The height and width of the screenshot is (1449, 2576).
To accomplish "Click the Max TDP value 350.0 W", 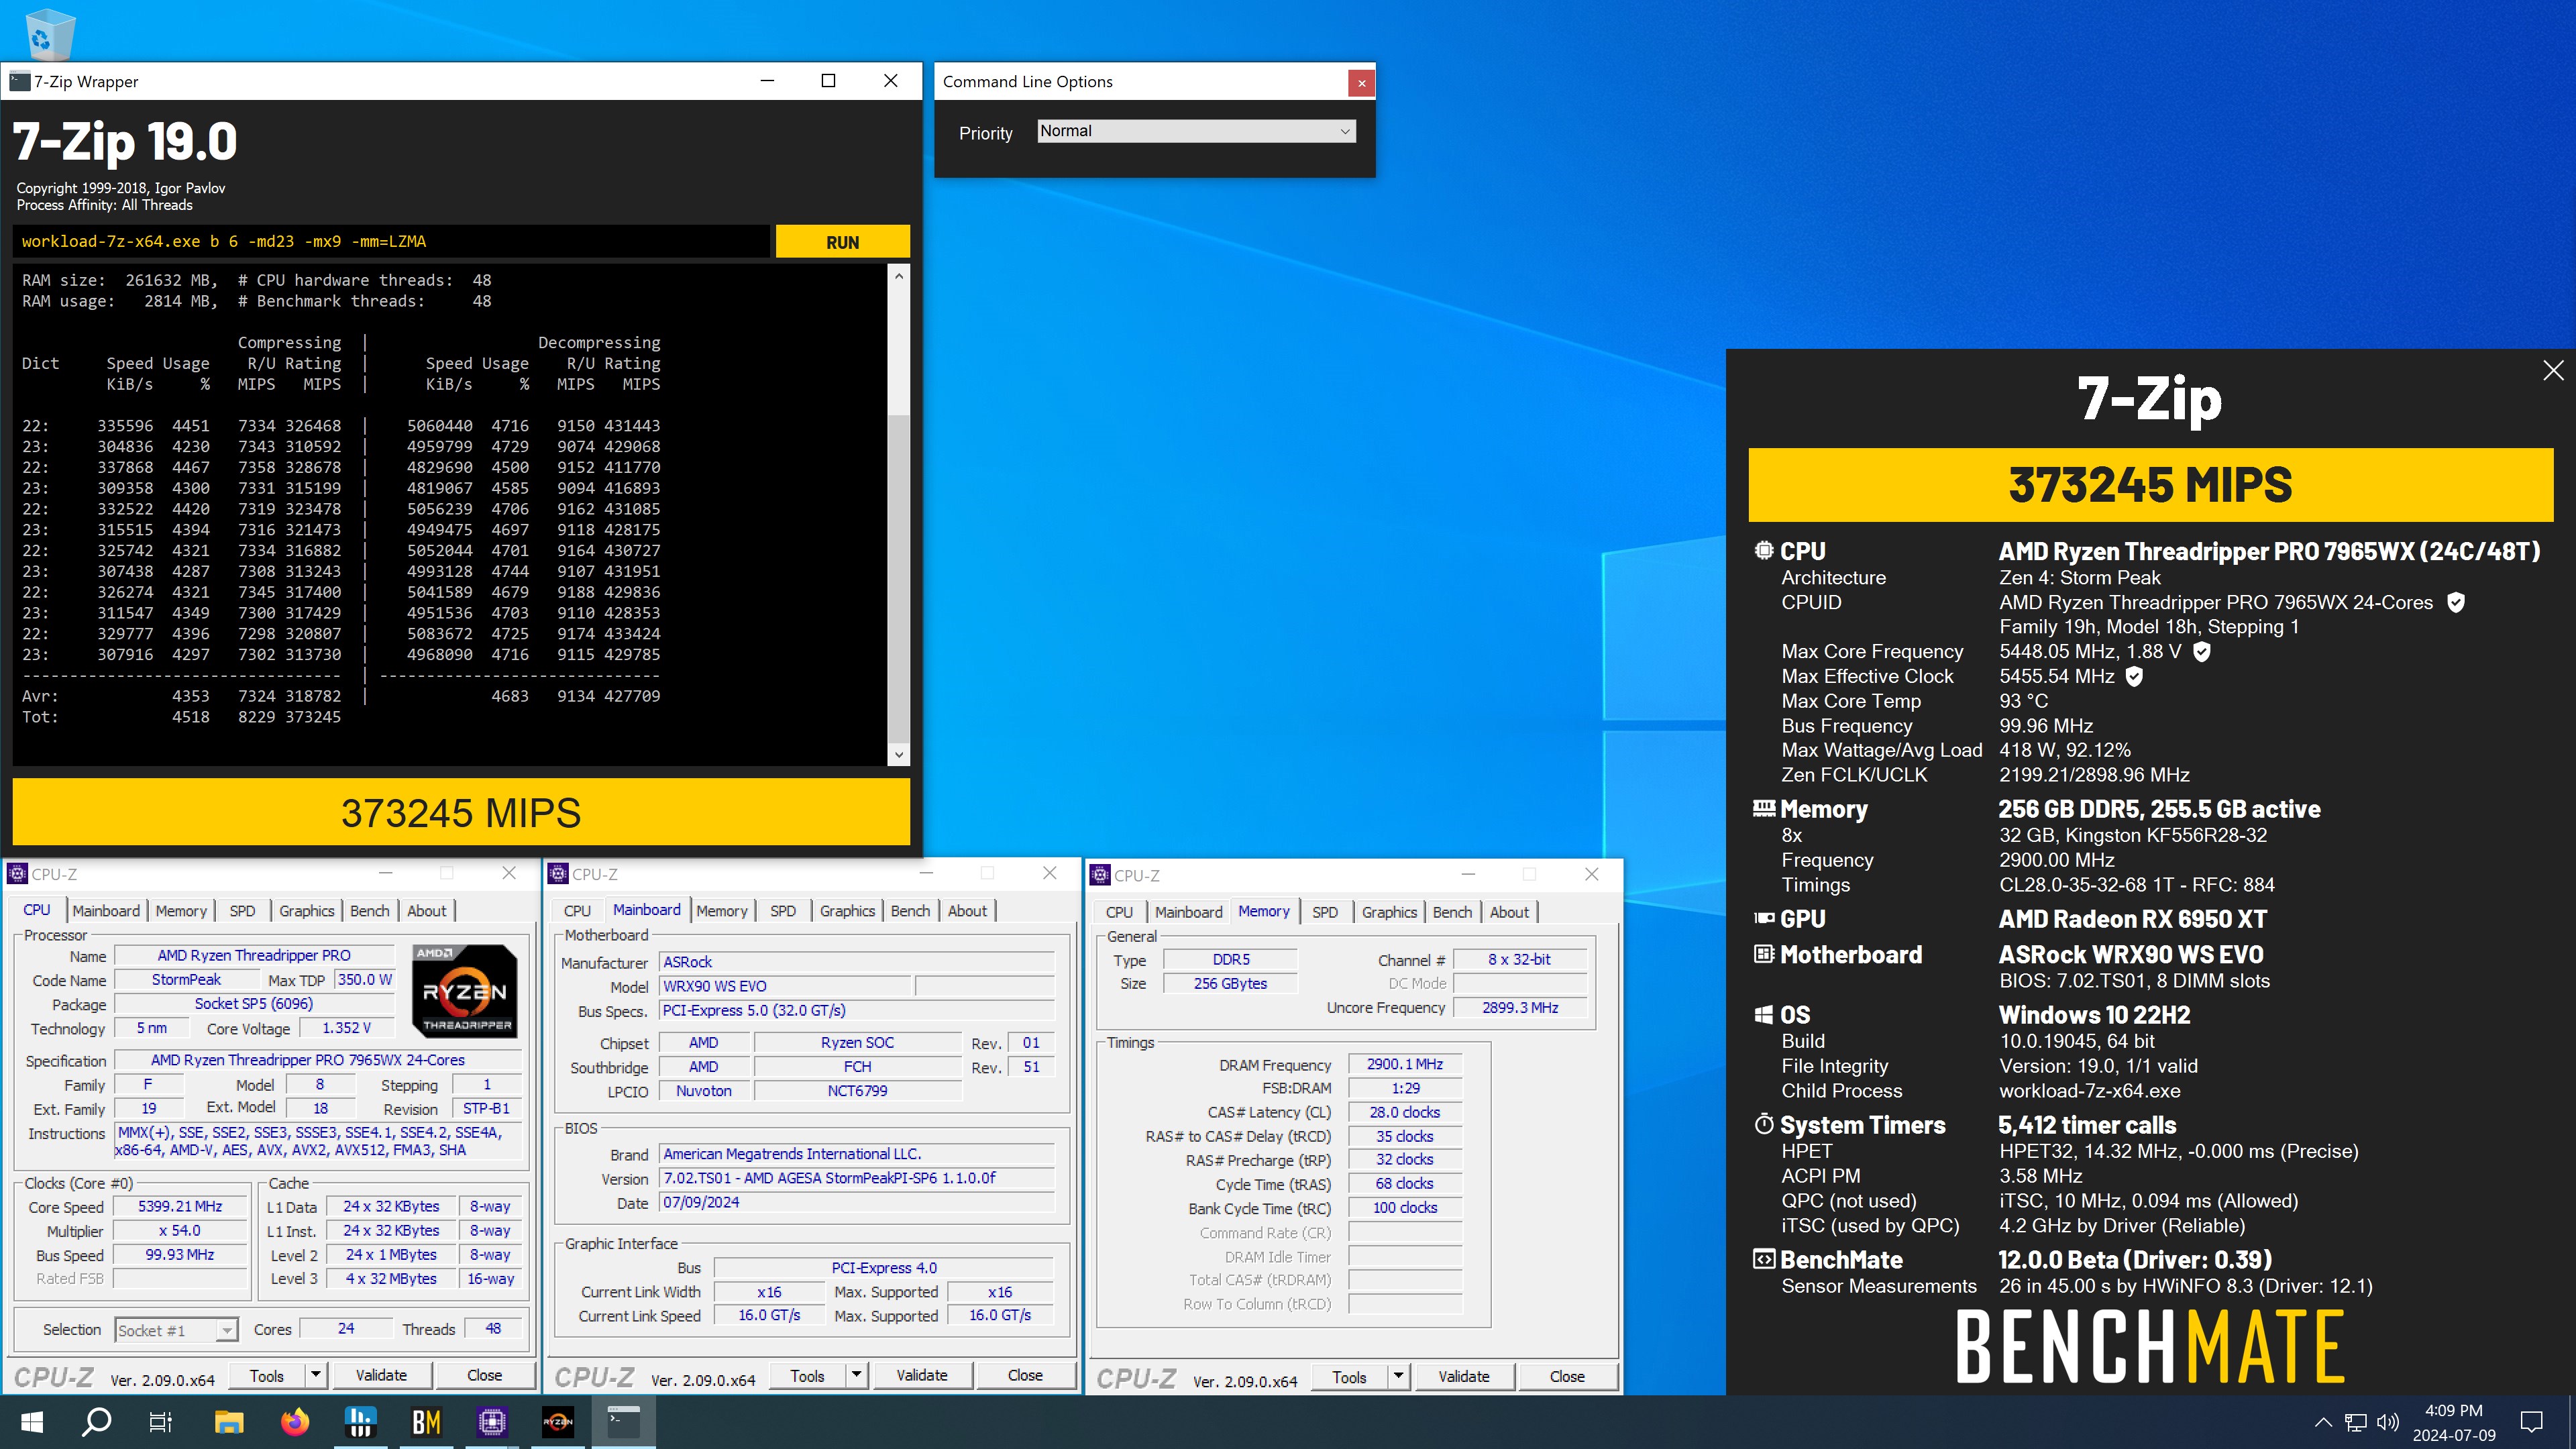I will (364, 980).
